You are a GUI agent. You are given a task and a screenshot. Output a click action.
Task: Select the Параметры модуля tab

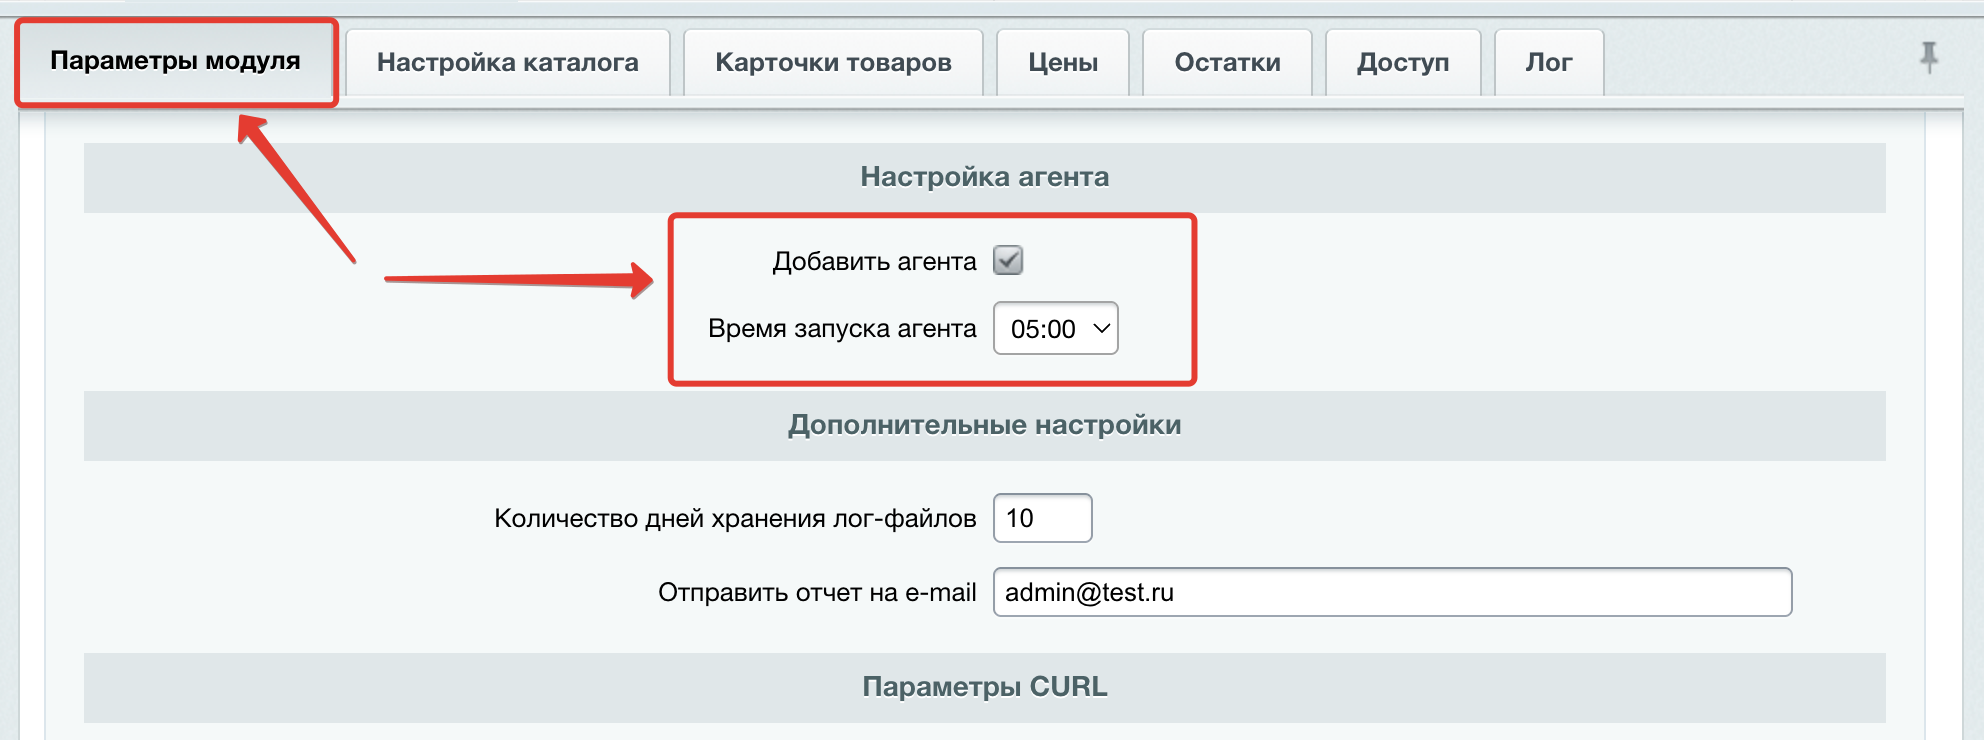(175, 61)
